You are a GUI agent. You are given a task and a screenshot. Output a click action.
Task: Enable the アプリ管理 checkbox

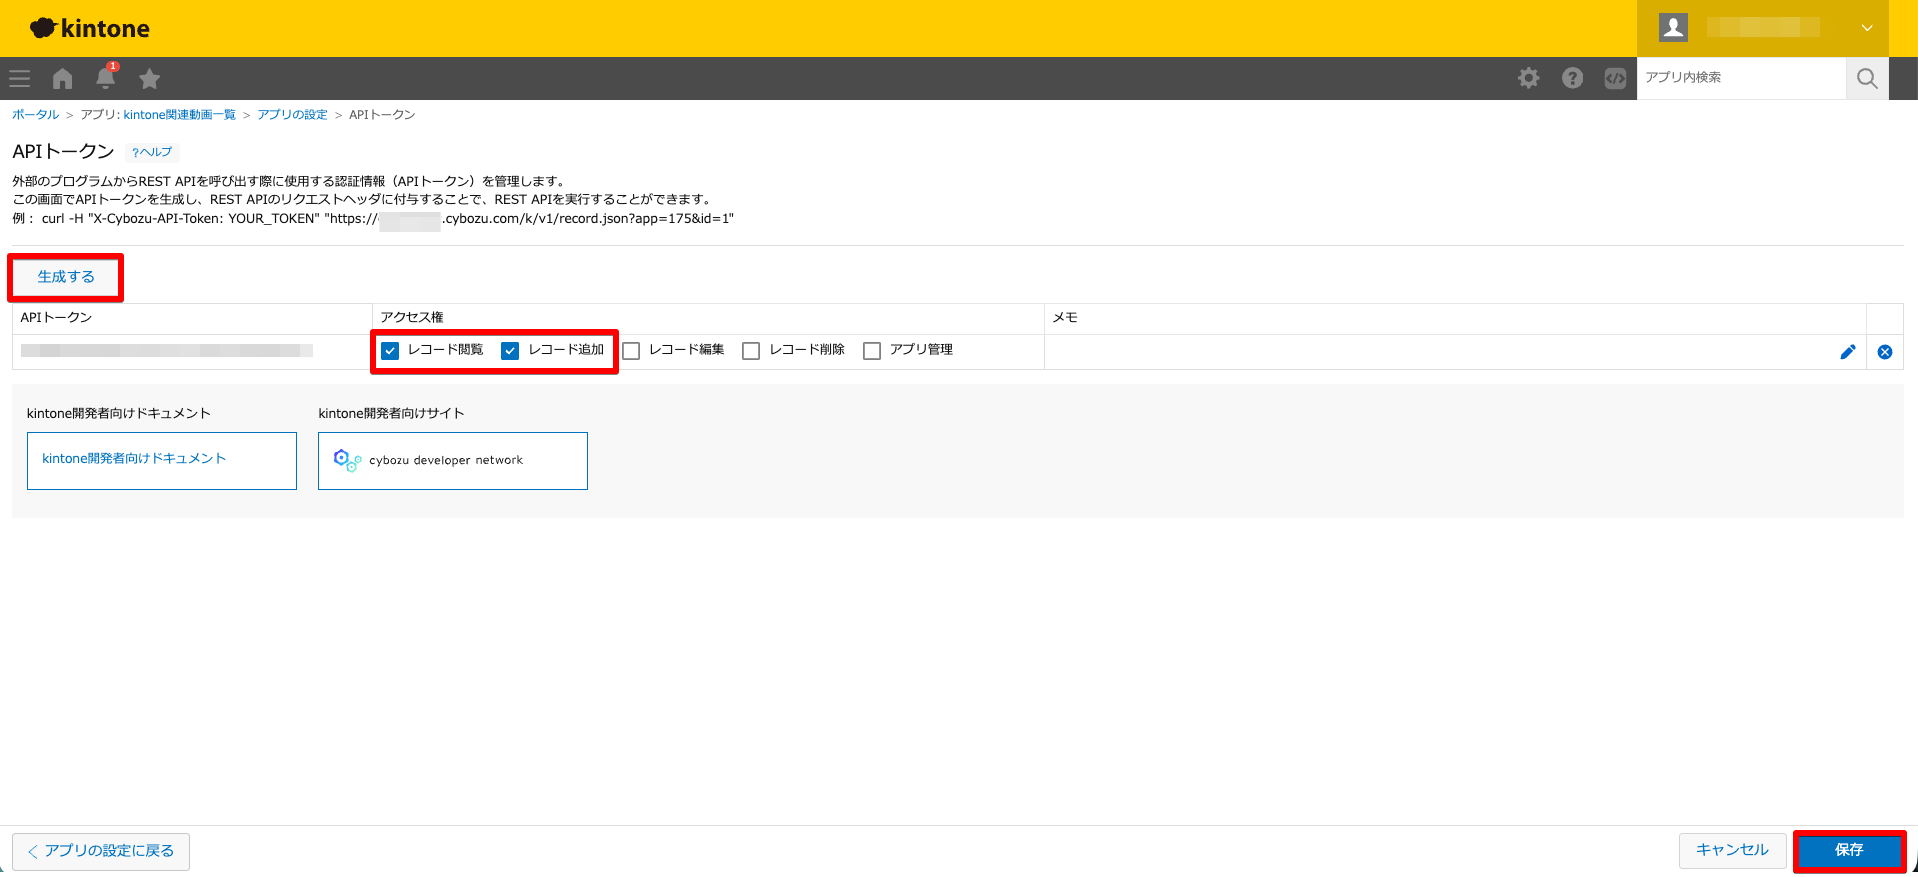tap(872, 351)
